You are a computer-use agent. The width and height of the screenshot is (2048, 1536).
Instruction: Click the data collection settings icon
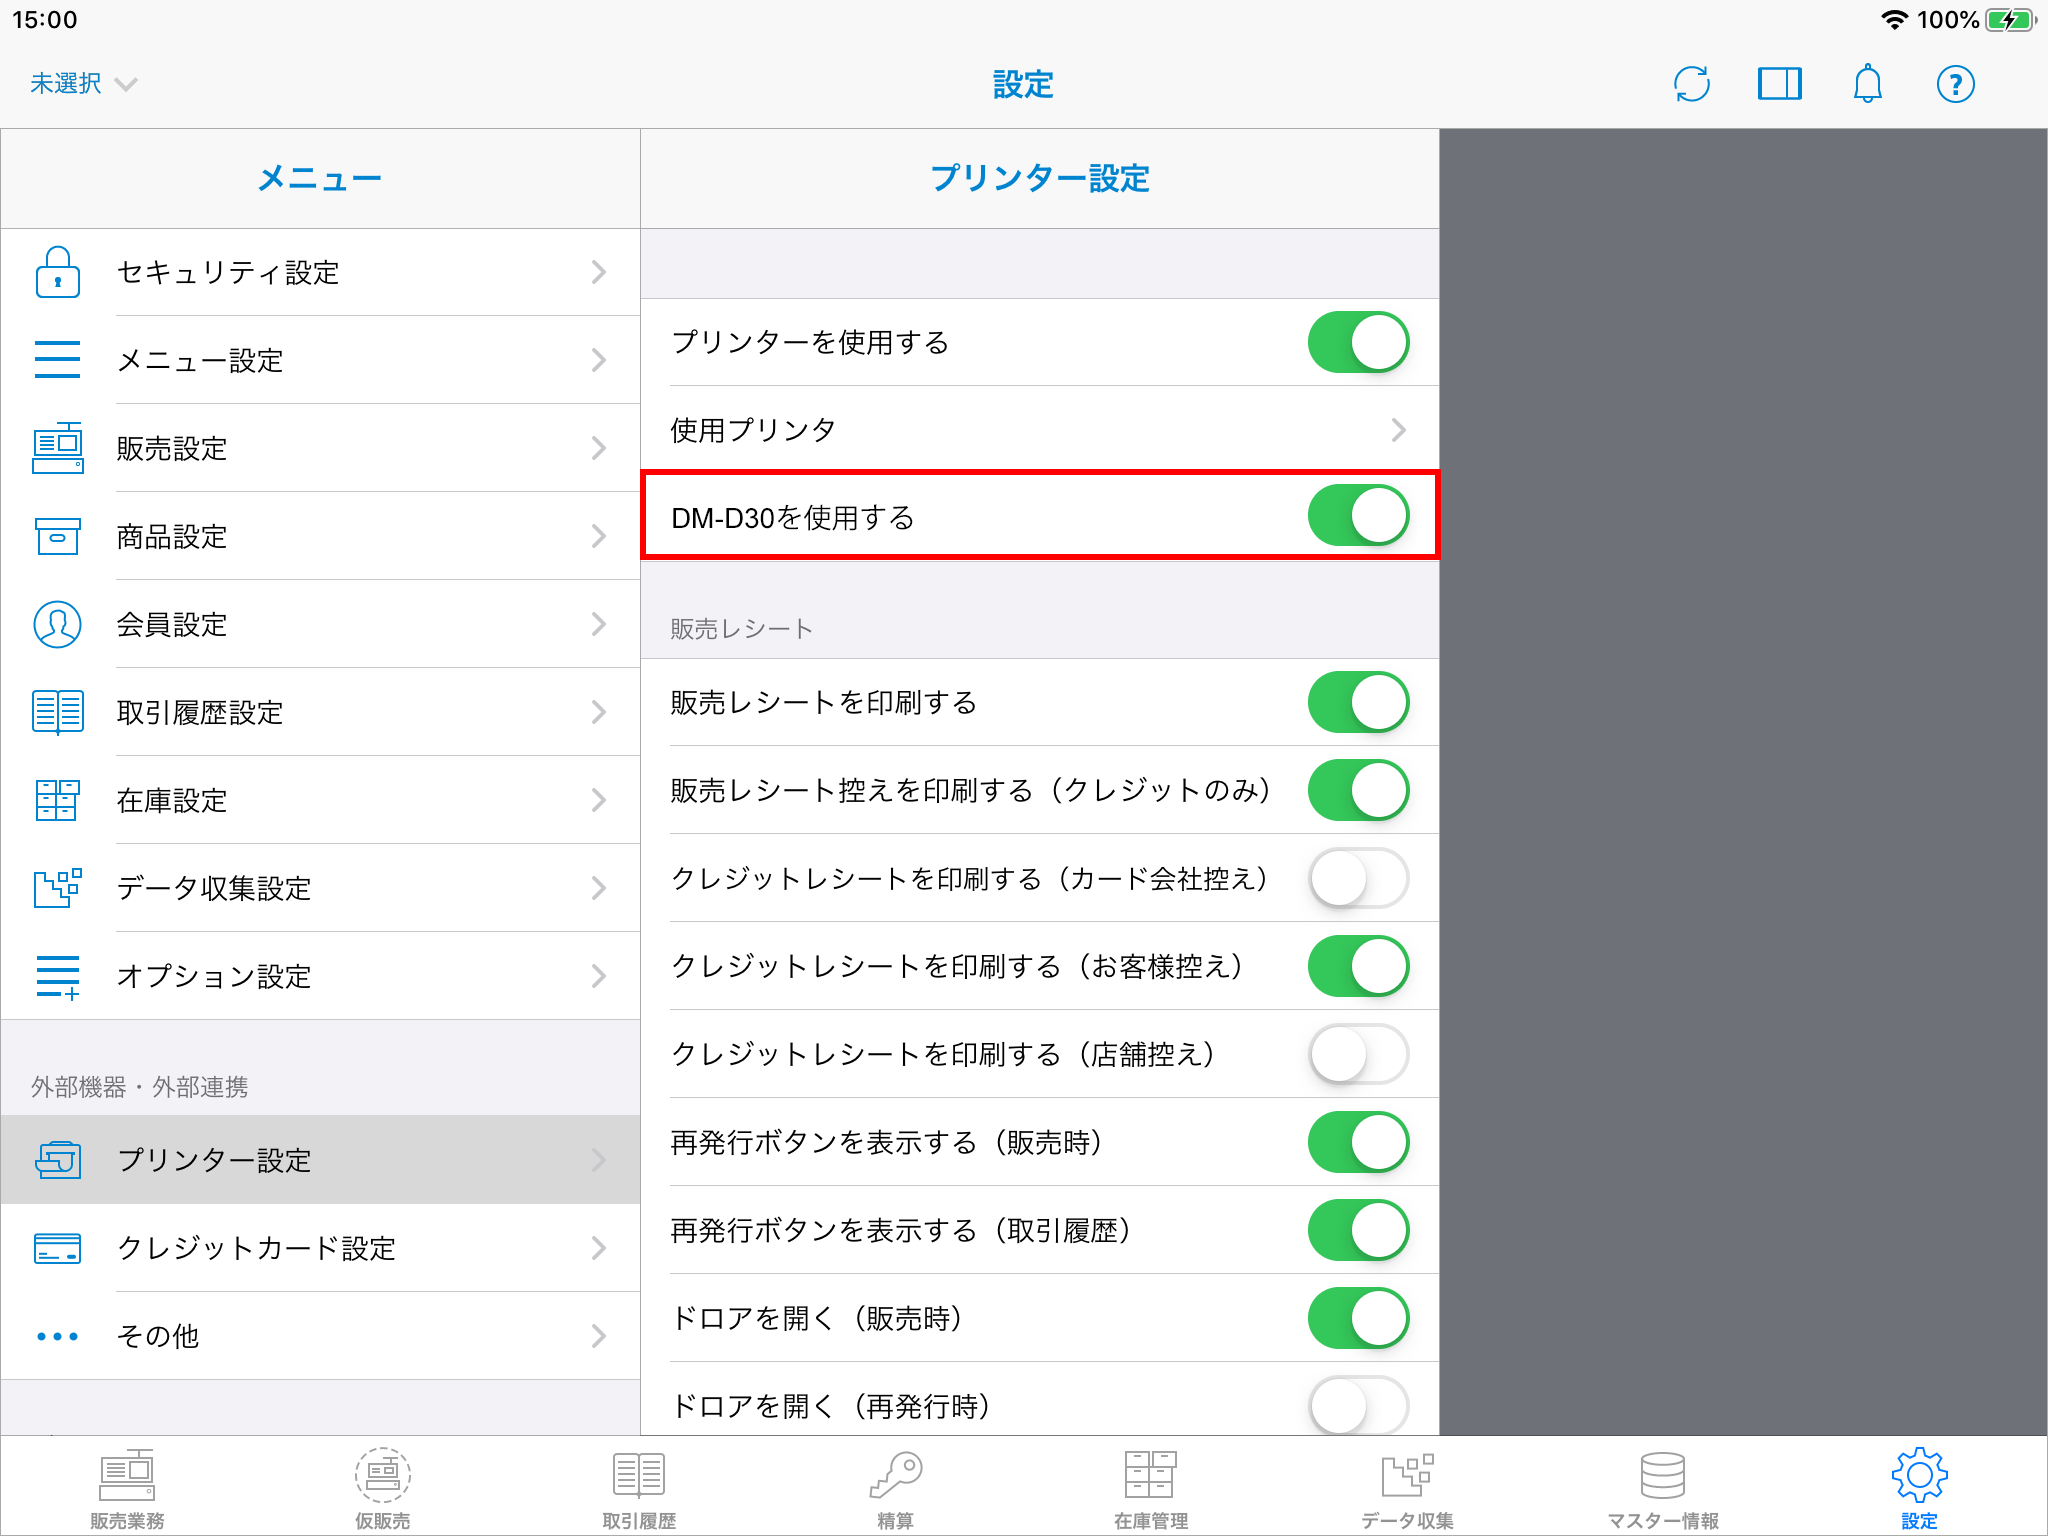pos(58,888)
